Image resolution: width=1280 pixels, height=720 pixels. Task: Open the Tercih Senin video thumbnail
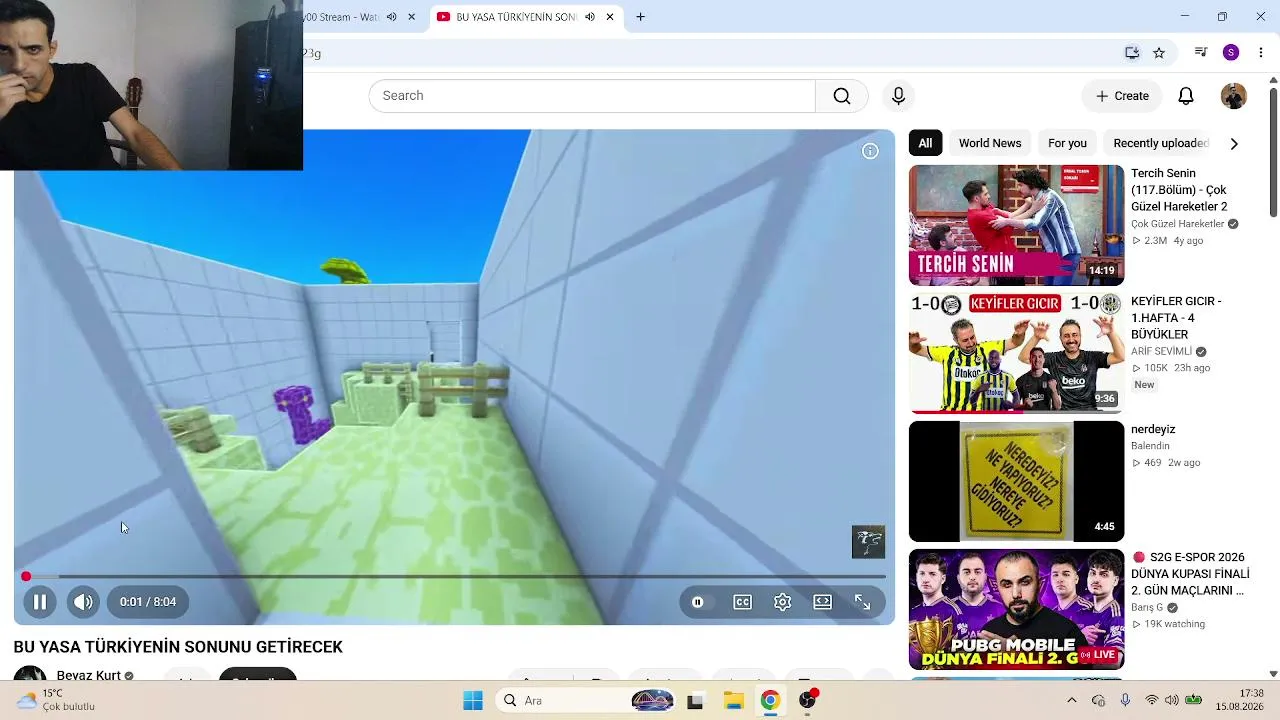1016,225
